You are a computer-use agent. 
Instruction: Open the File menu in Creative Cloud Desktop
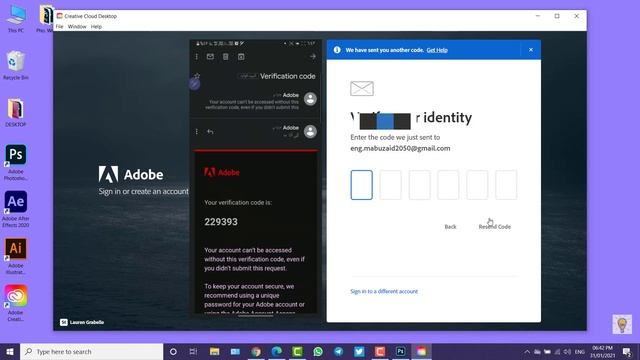pos(60,27)
